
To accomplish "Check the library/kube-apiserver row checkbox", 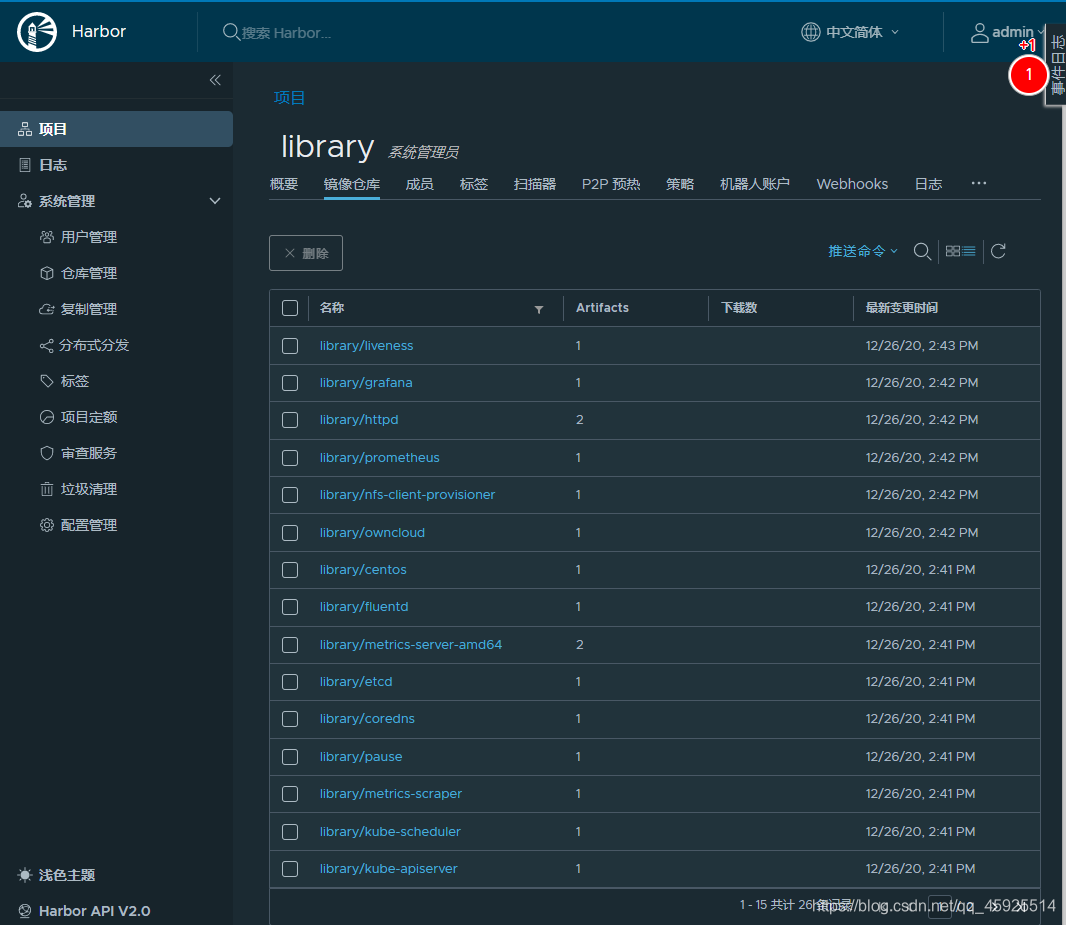I will 290,869.
